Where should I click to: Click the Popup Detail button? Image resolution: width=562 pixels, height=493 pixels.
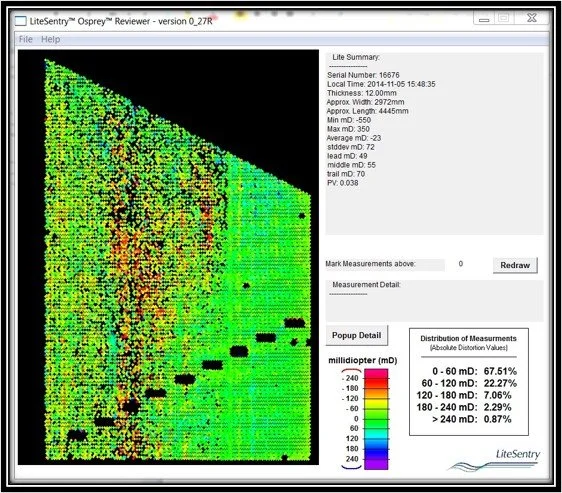pyautogui.click(x=357, y=335)
